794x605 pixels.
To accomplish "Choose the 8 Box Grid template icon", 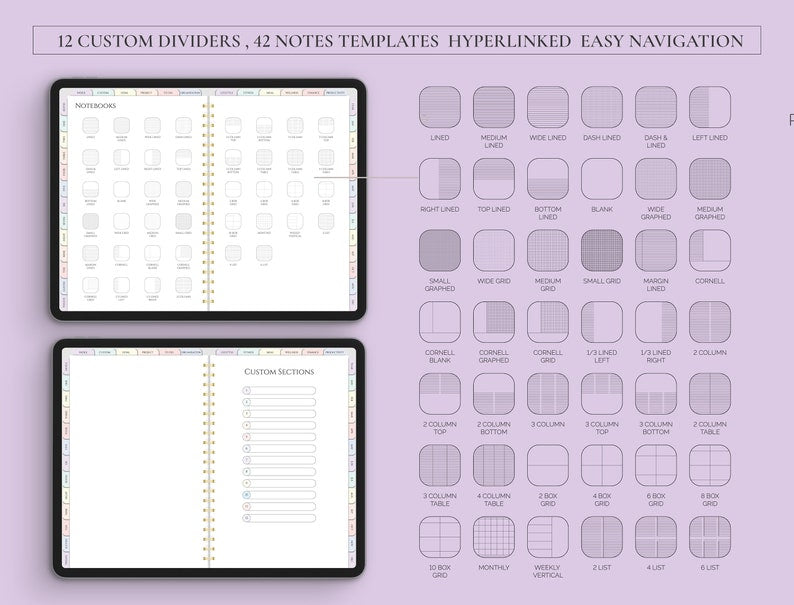I will click(710, 465).
